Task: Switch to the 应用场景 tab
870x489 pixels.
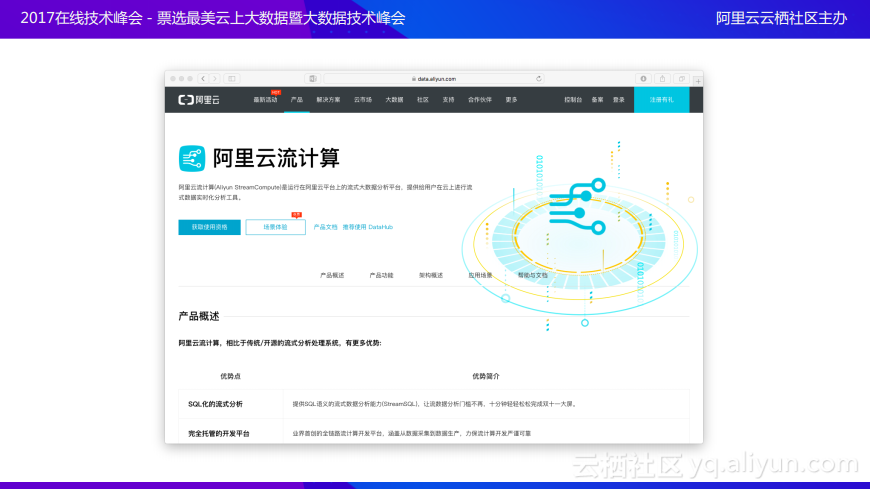Action: [x=480, y=275]
